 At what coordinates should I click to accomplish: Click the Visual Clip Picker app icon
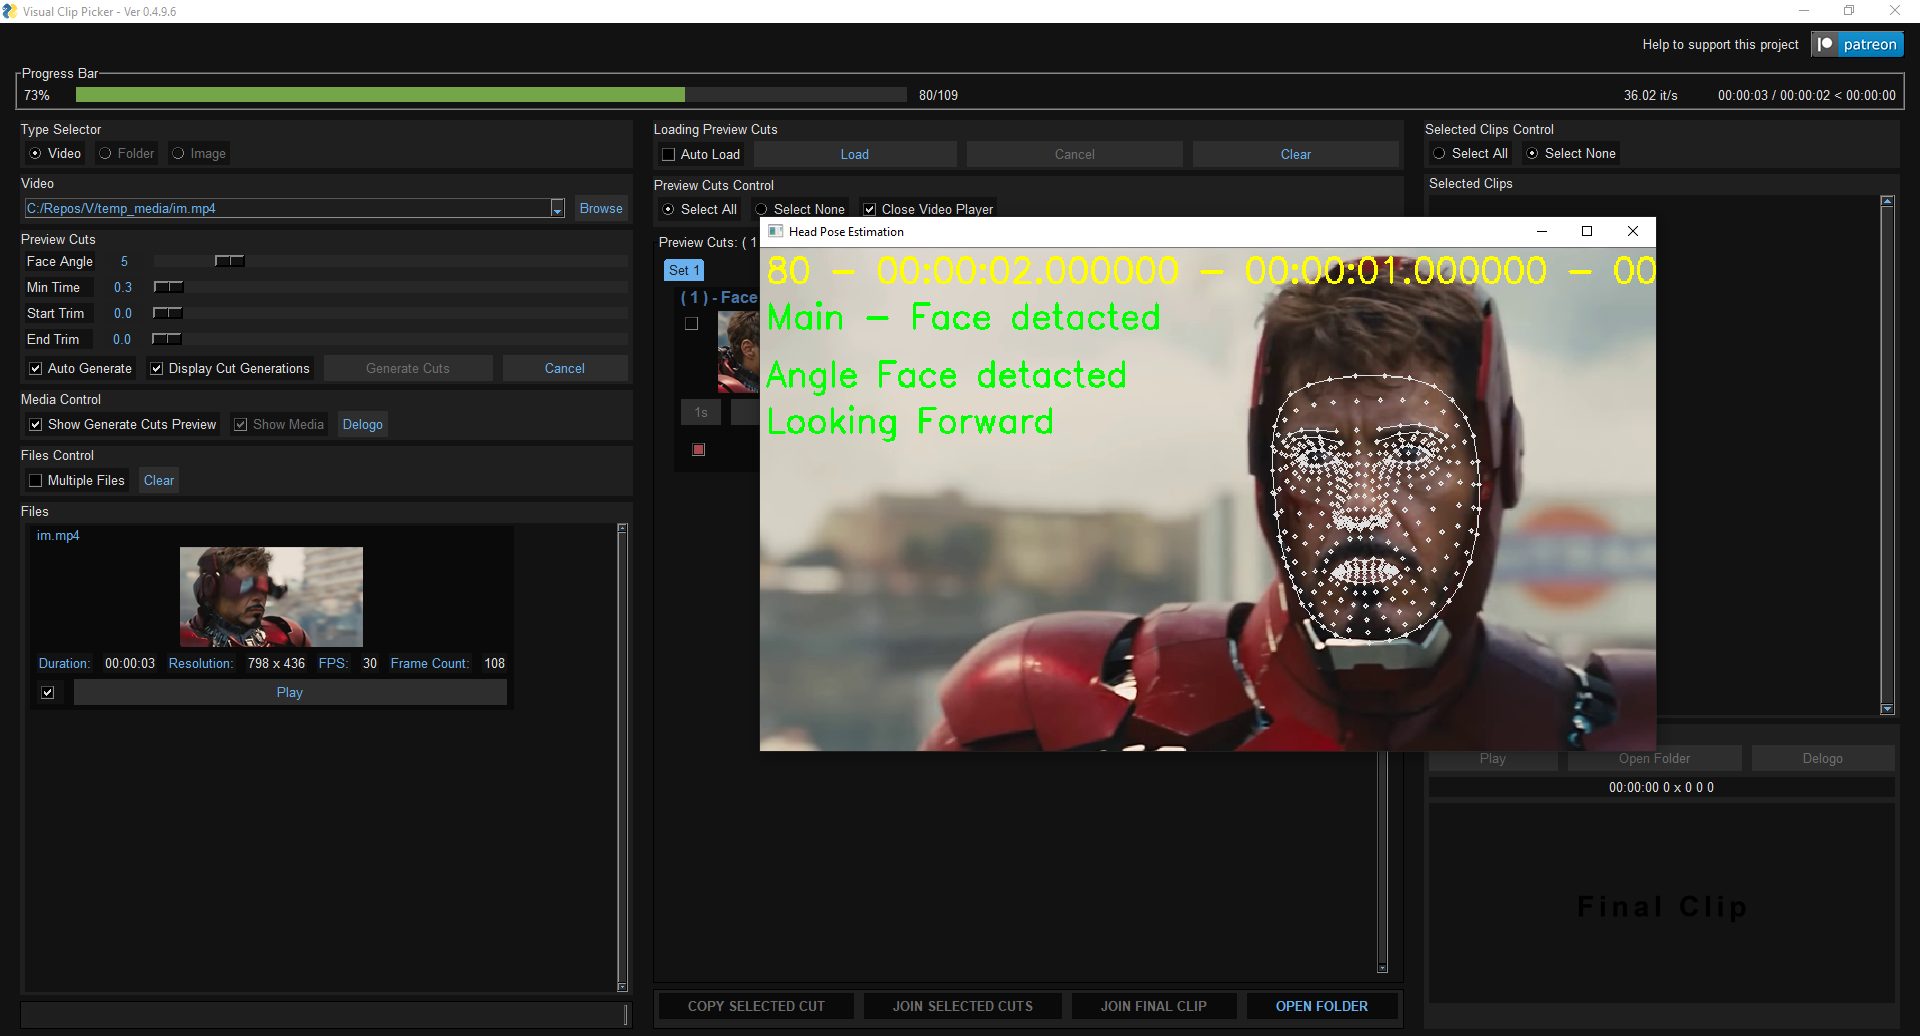10,11
